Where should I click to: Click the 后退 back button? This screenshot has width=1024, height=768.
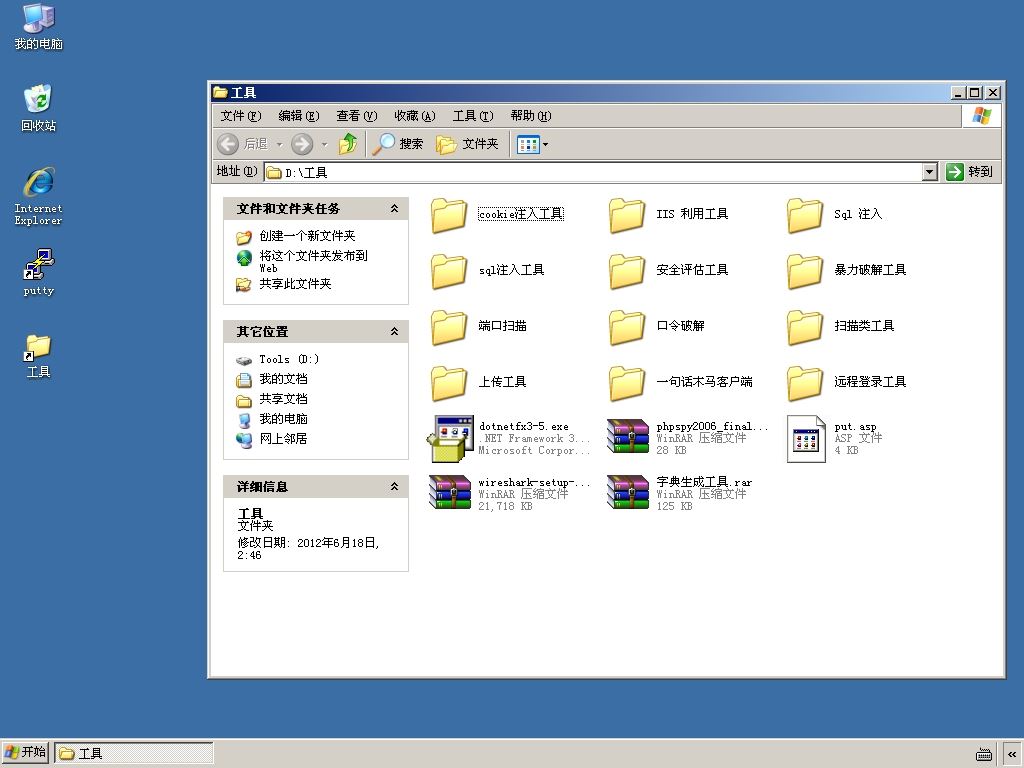(242, 144)
